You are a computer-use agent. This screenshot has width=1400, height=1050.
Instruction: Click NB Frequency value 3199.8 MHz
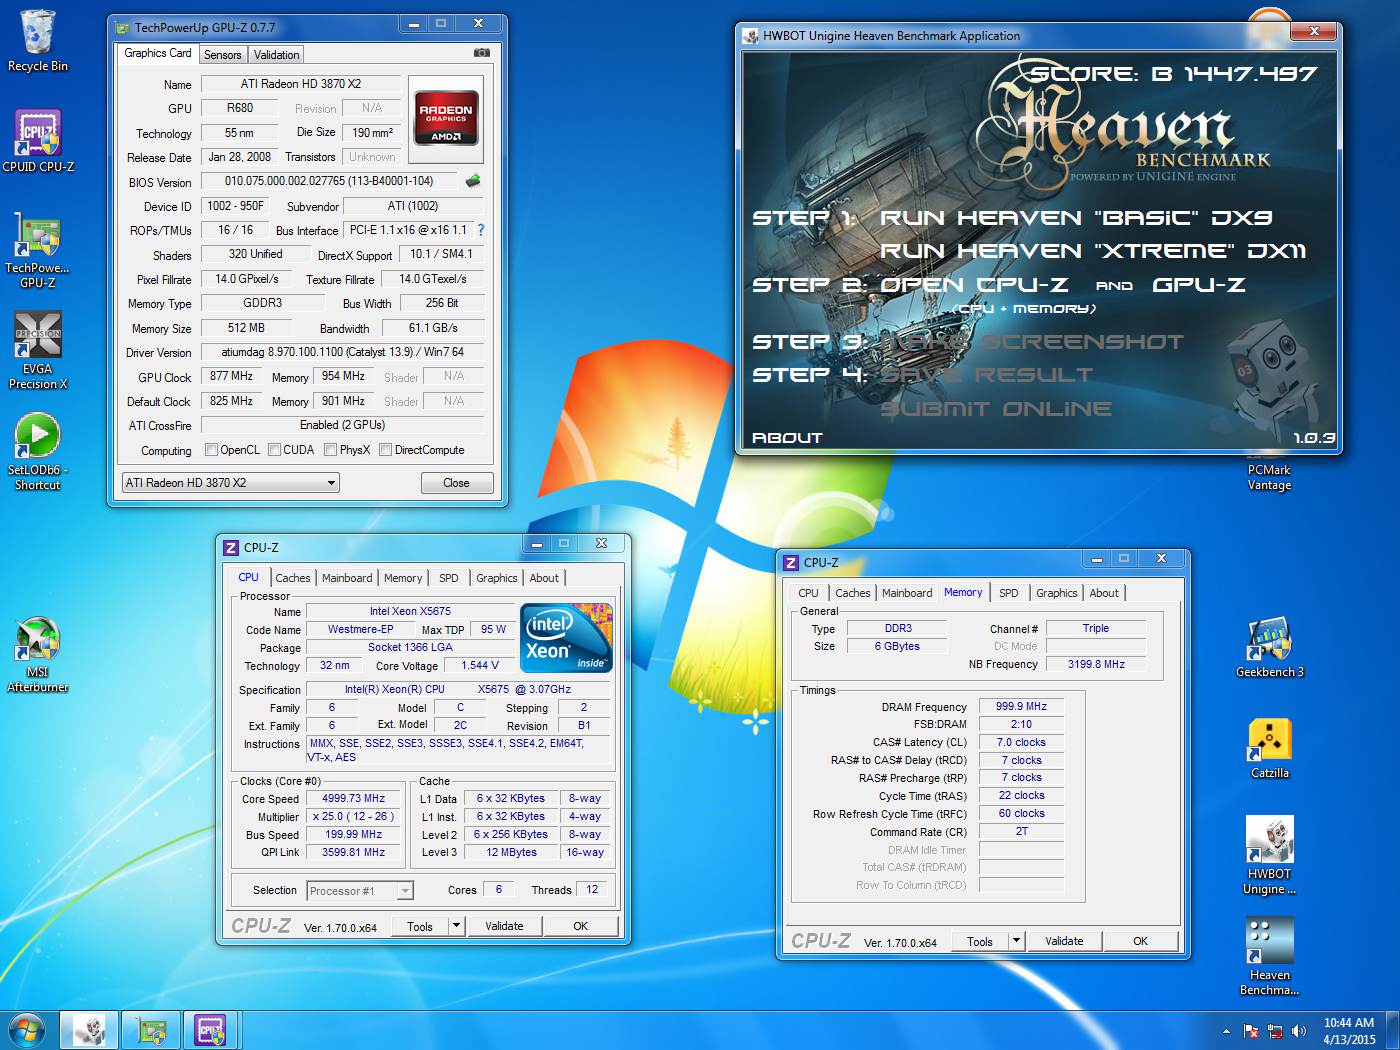pyautogui.click(x=1096, y=664)
